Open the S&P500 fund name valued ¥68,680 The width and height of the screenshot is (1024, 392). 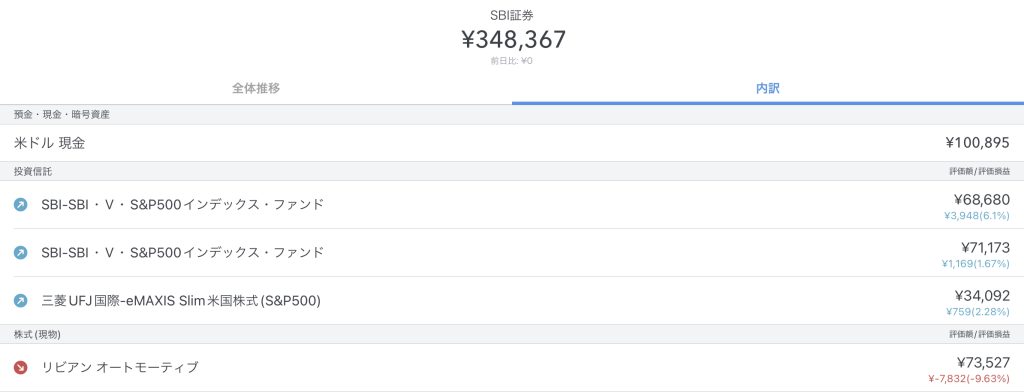click(182, 204)
